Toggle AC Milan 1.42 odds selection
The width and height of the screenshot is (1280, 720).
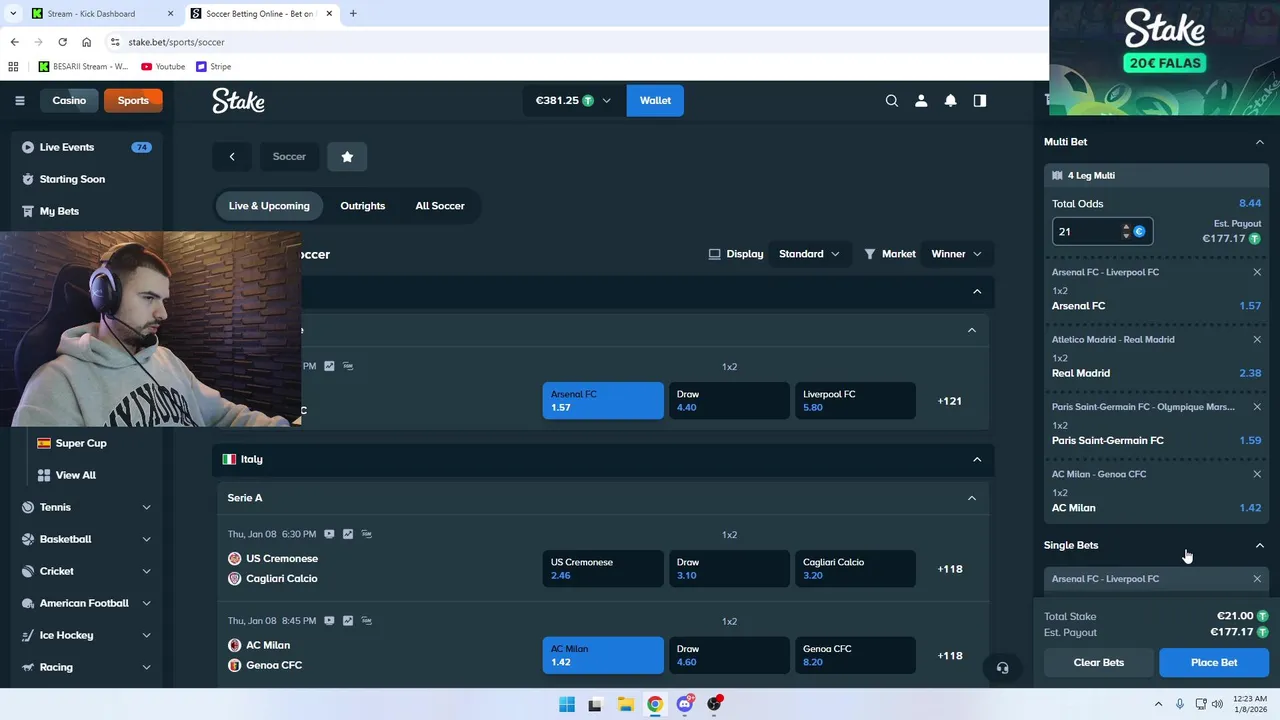click(x=603, y=656)
